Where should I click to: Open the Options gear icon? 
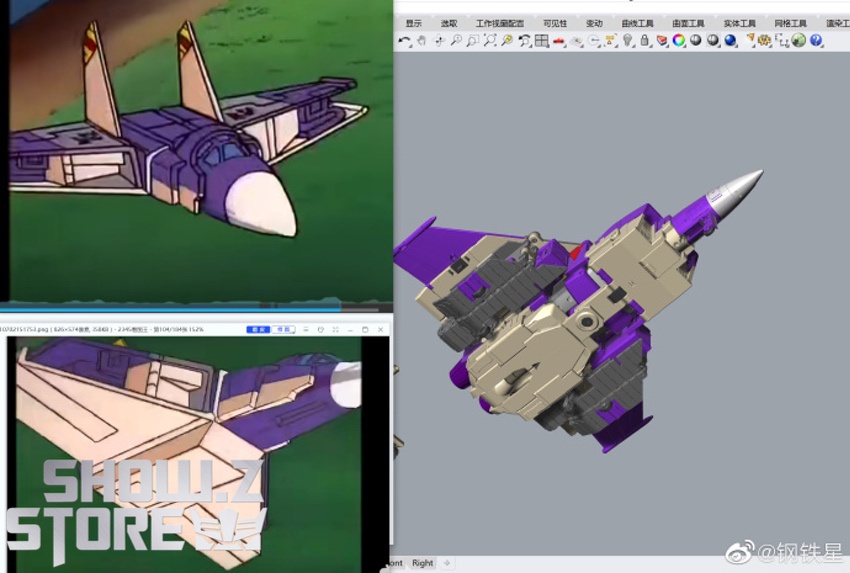[764, 40]
